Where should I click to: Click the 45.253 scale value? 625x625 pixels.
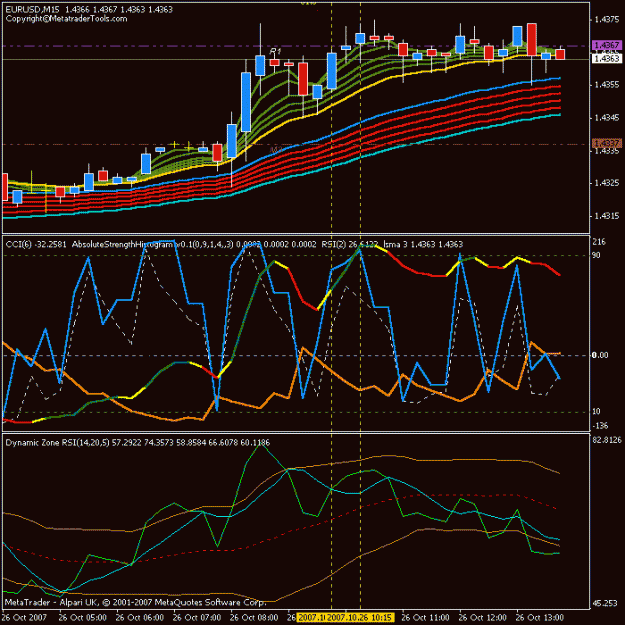(605, 603)
